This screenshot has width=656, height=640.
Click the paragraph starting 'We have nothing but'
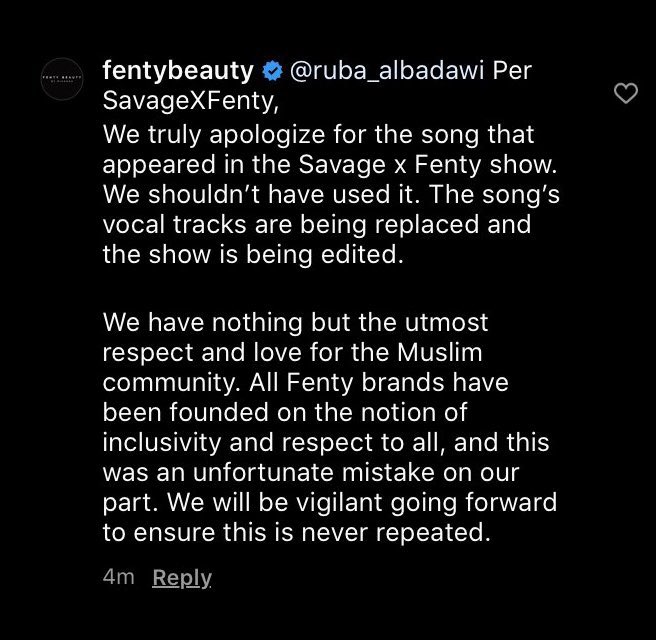[330, 427]
